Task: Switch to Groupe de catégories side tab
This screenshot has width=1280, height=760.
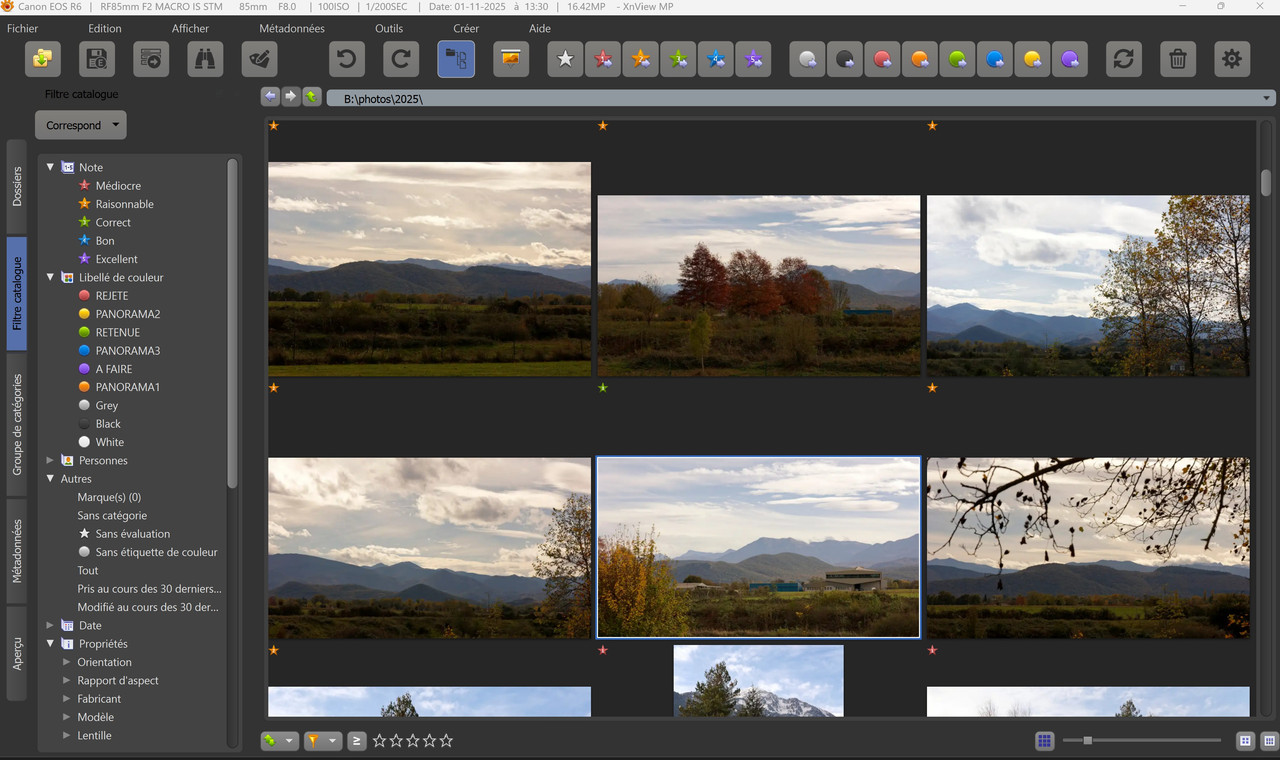Action: [x=17, y=424]
